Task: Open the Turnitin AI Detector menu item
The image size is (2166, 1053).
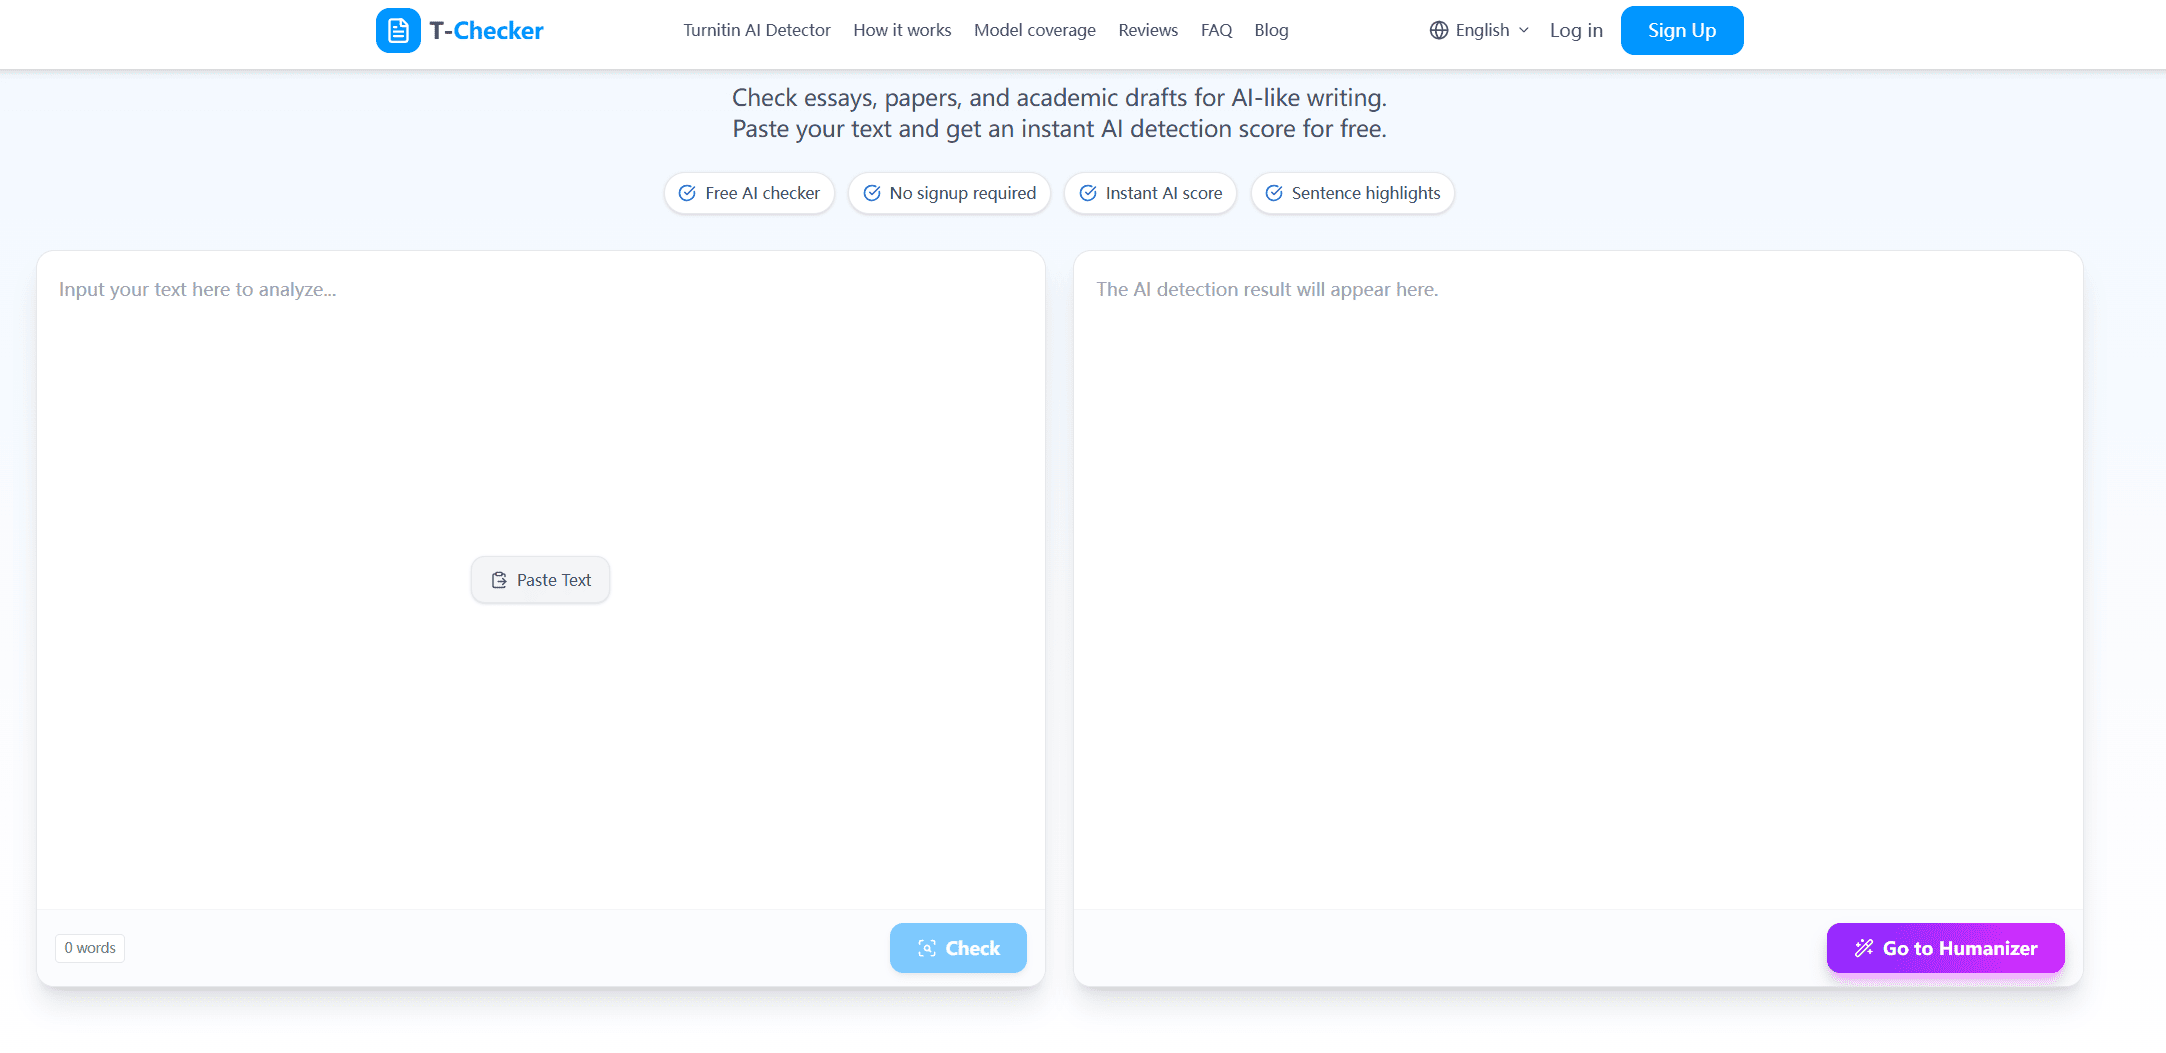Action: click(757, 30)
